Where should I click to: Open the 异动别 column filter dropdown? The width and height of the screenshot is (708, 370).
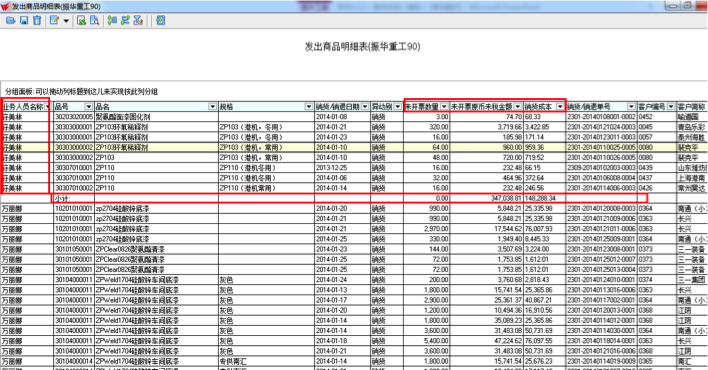pos(397,107)
